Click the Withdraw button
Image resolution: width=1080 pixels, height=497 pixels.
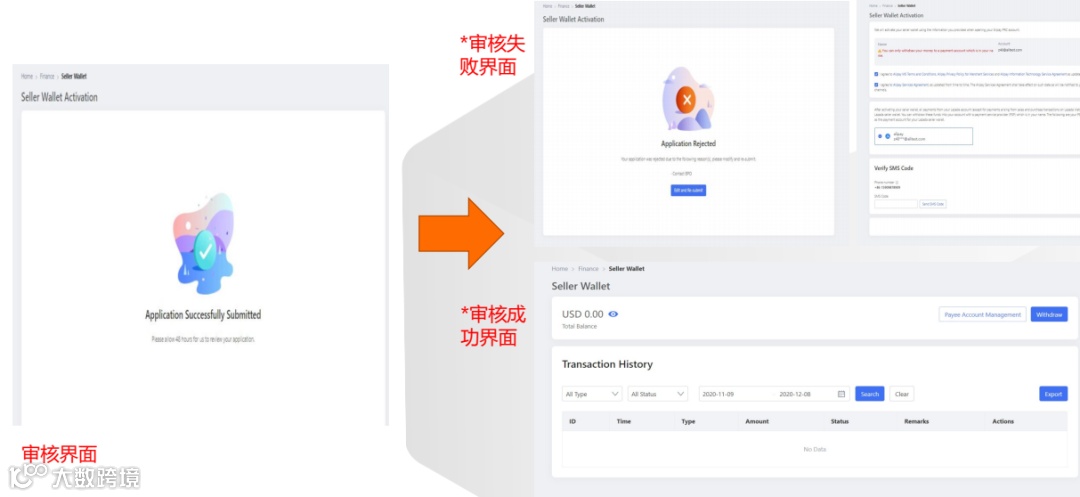[x=1049, y=315]
